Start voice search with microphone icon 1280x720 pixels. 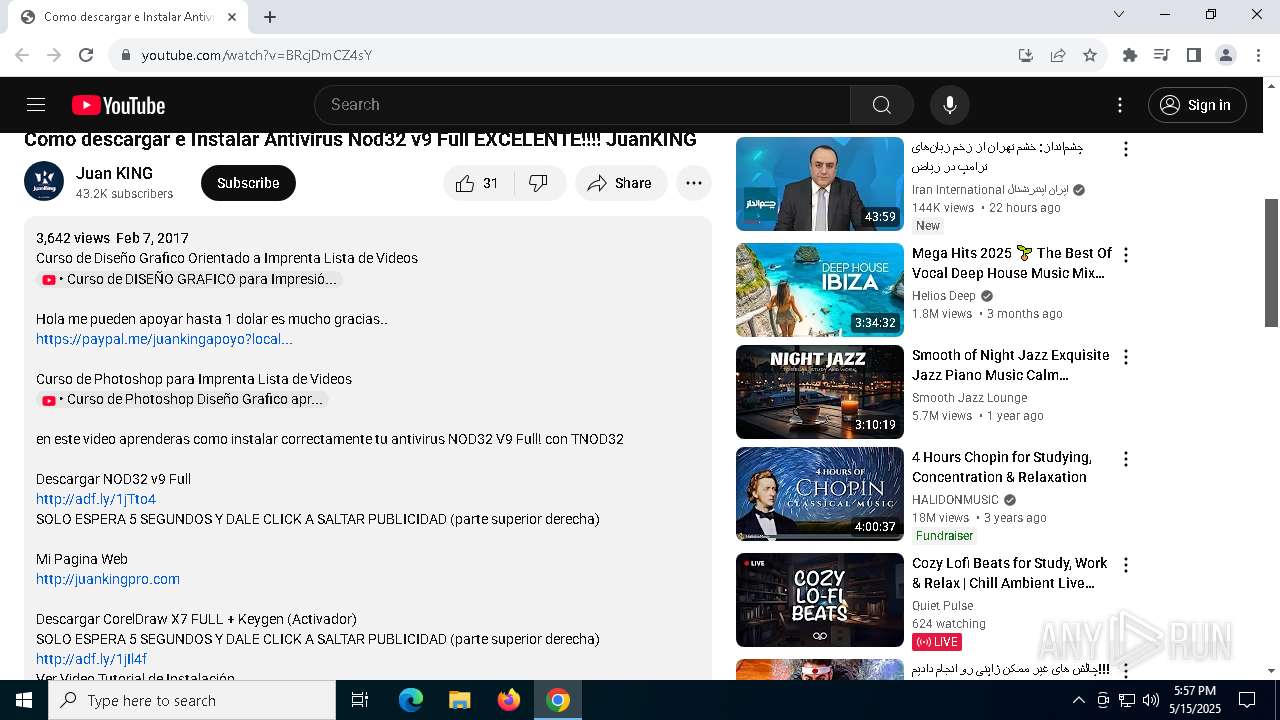[949, 105]
